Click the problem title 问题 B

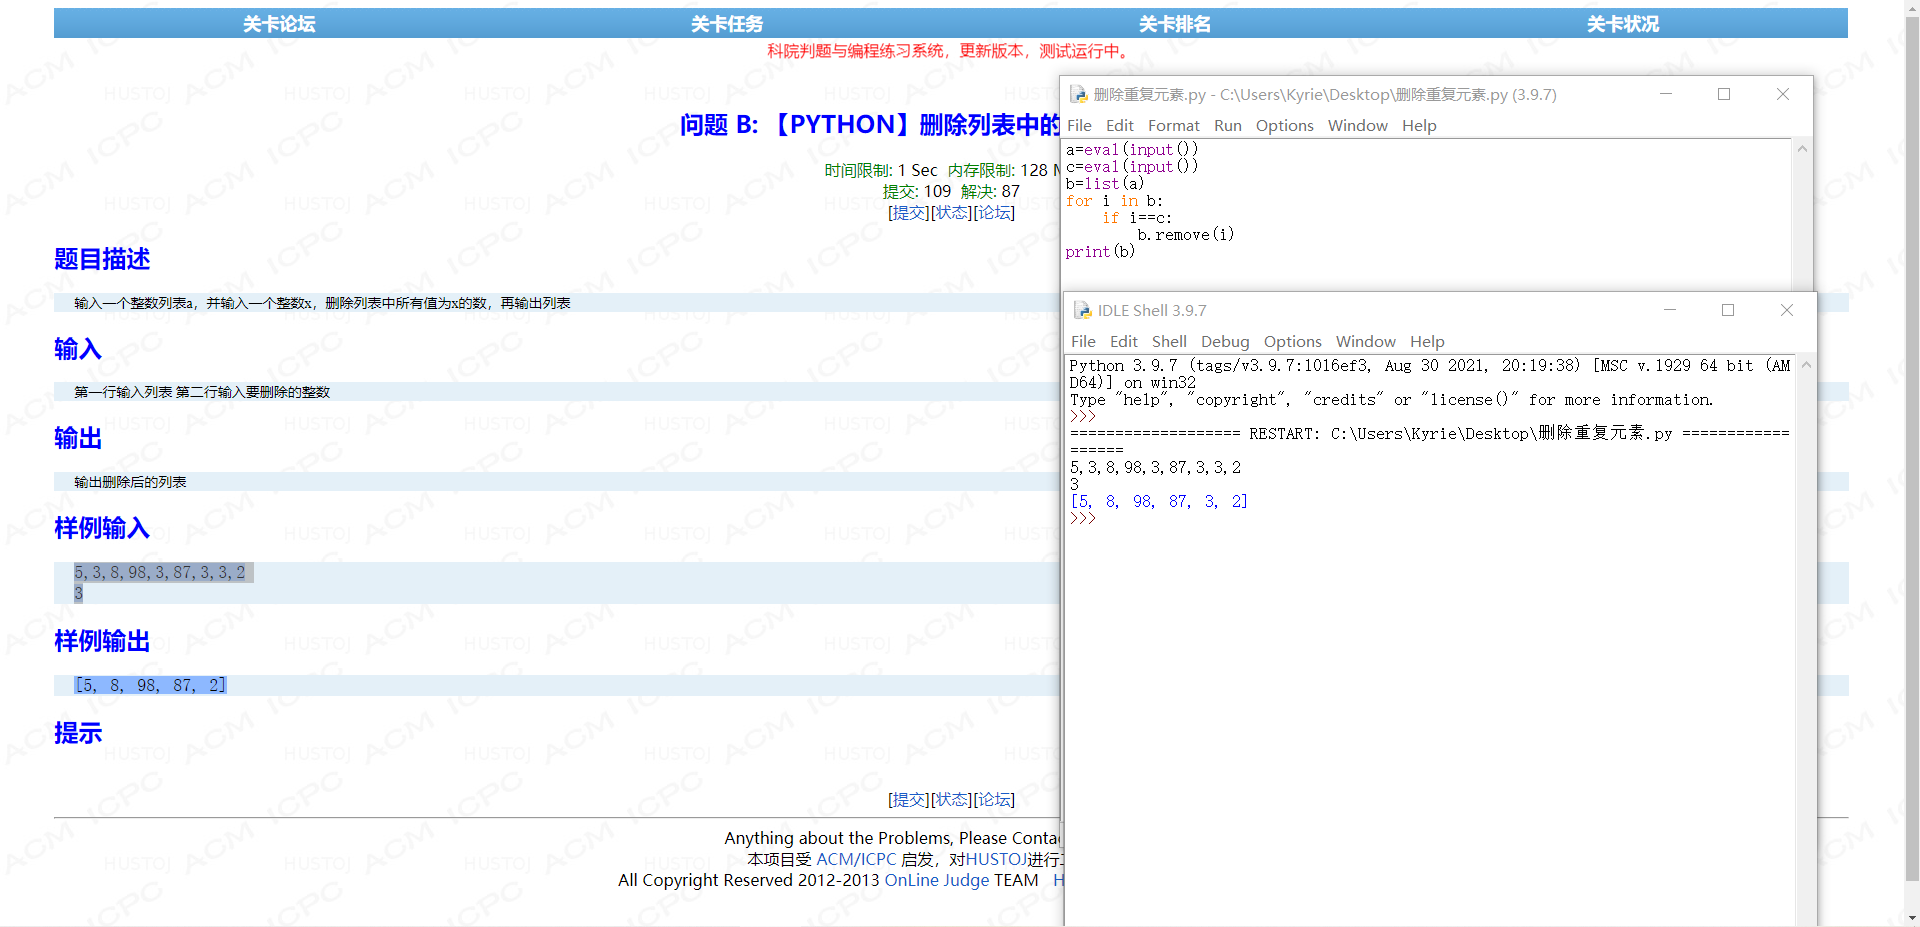869,125
